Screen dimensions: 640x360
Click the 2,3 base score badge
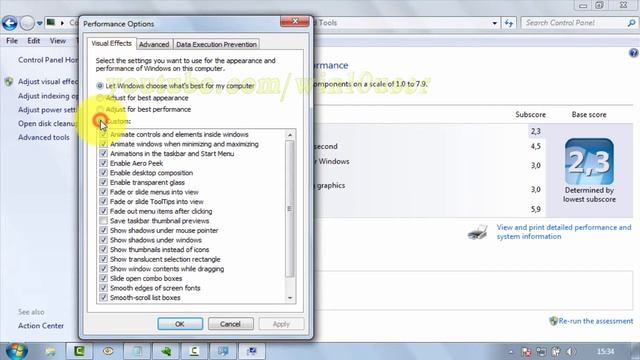(x=589, y=162)
